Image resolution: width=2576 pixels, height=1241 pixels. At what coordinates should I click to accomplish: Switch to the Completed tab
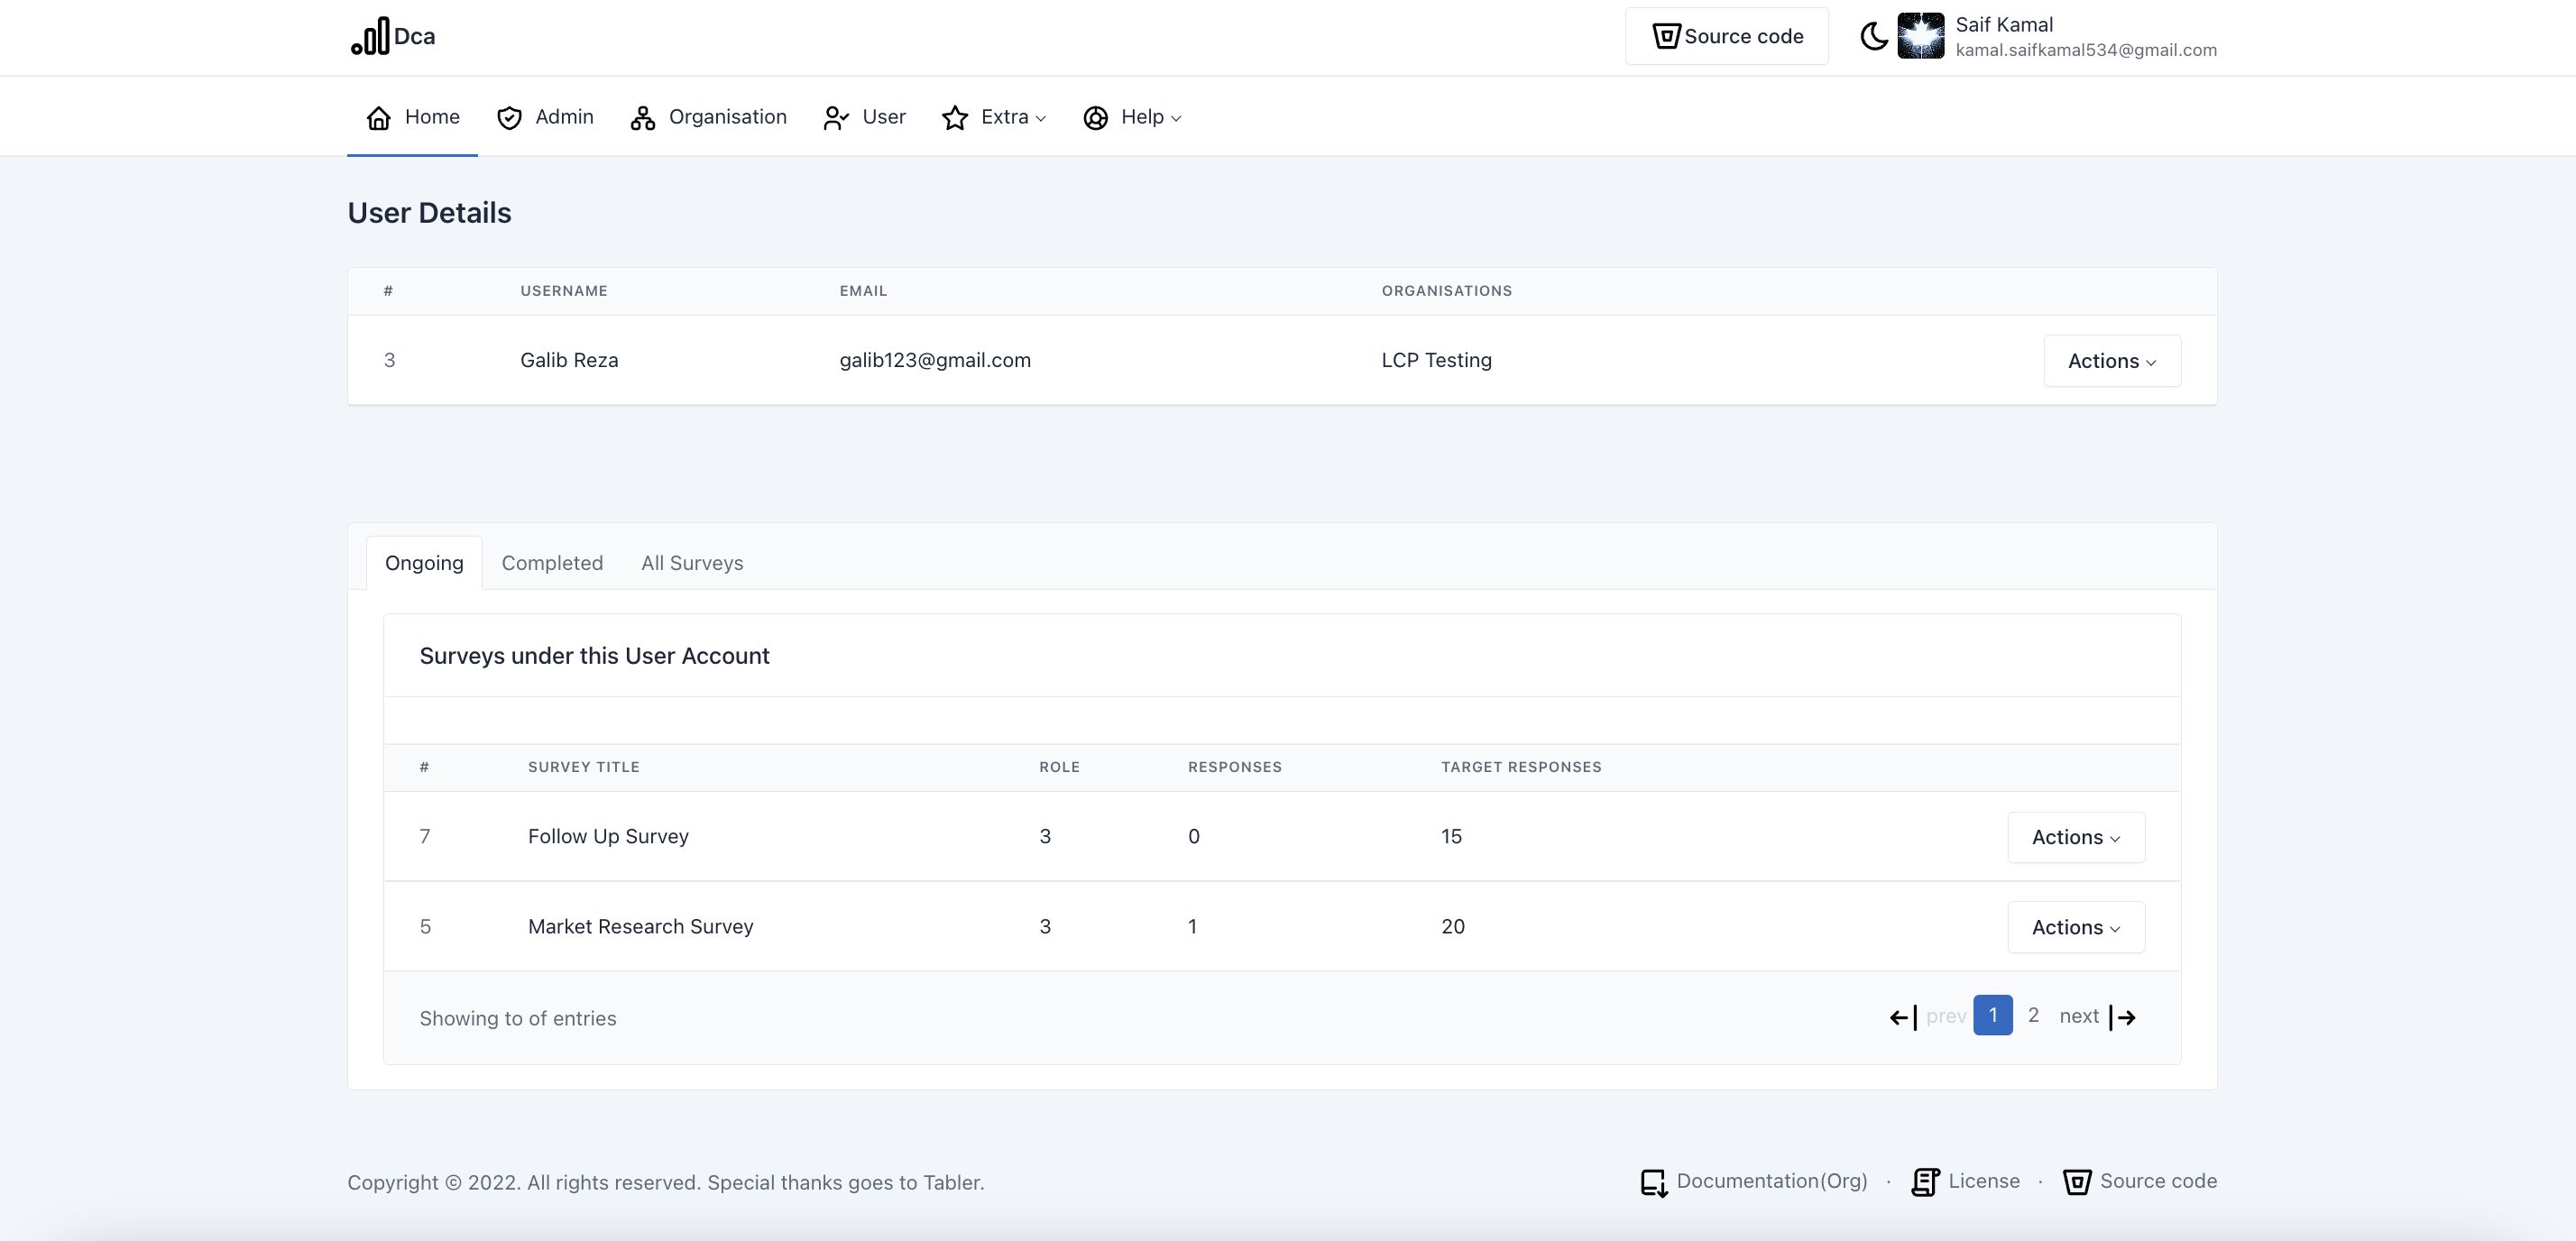tap(552, 563)
